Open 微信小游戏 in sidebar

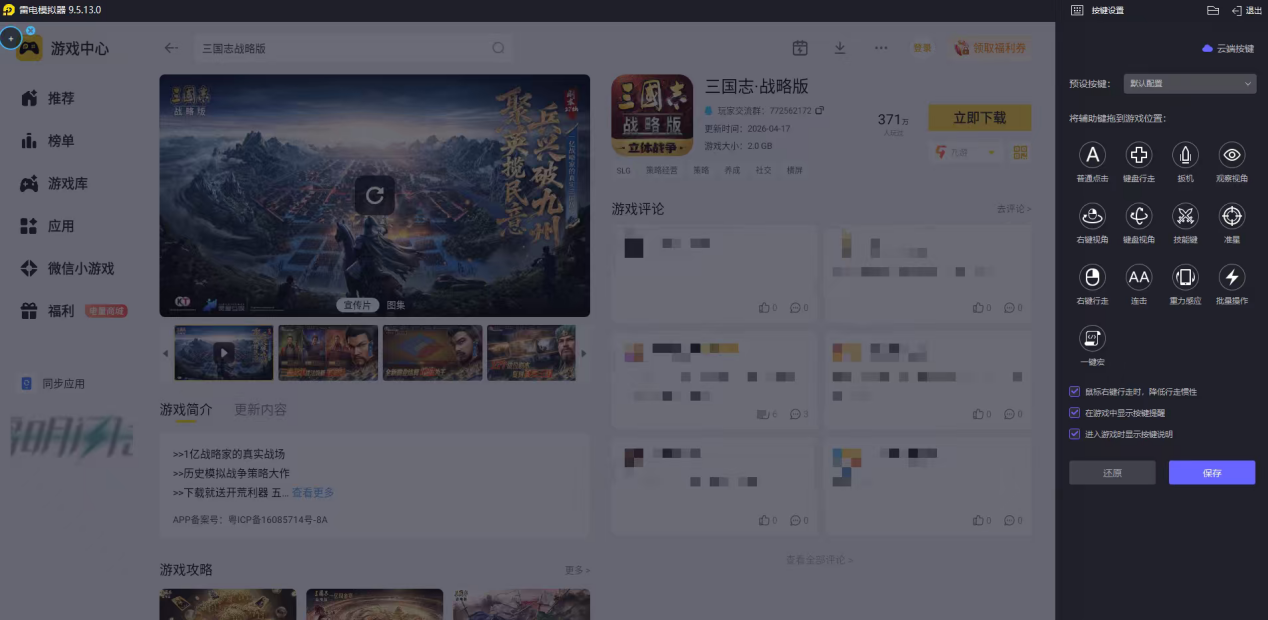pos(67,269)
